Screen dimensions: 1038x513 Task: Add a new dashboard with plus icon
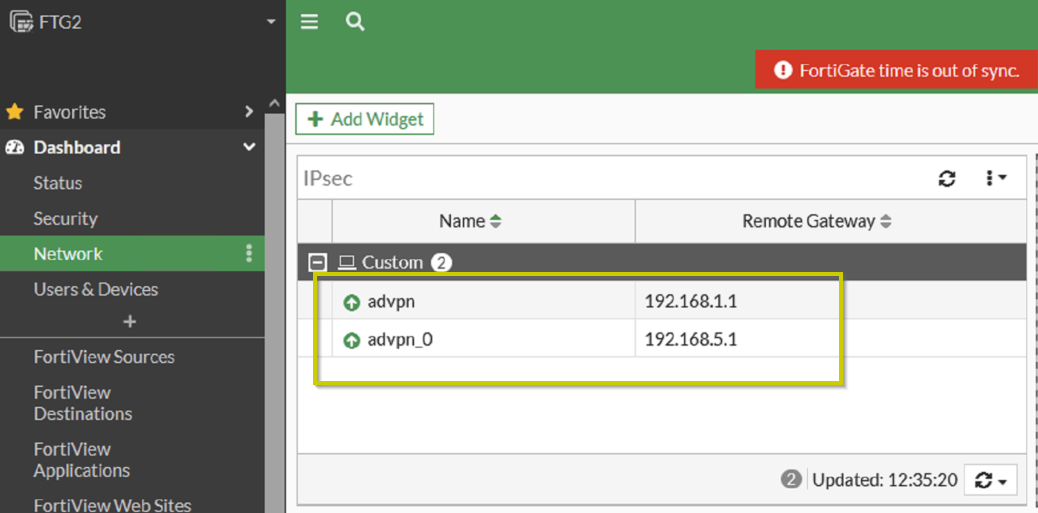click(130, 322)
